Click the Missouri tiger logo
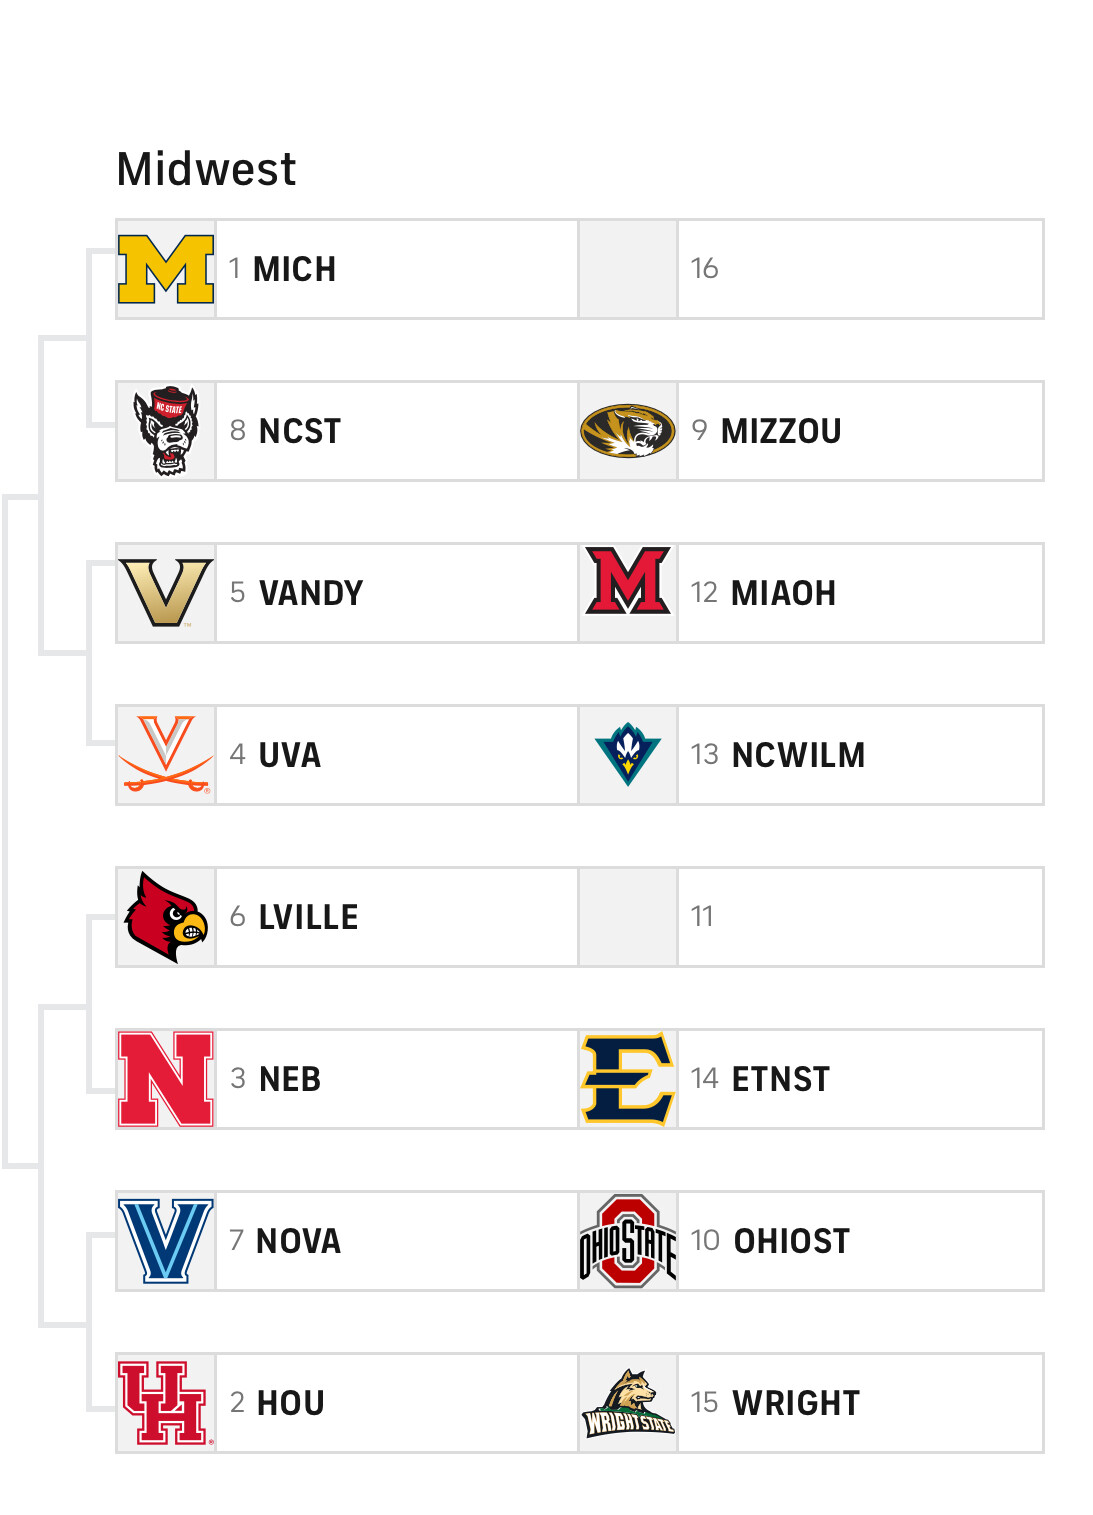 [x=628, y=431]
